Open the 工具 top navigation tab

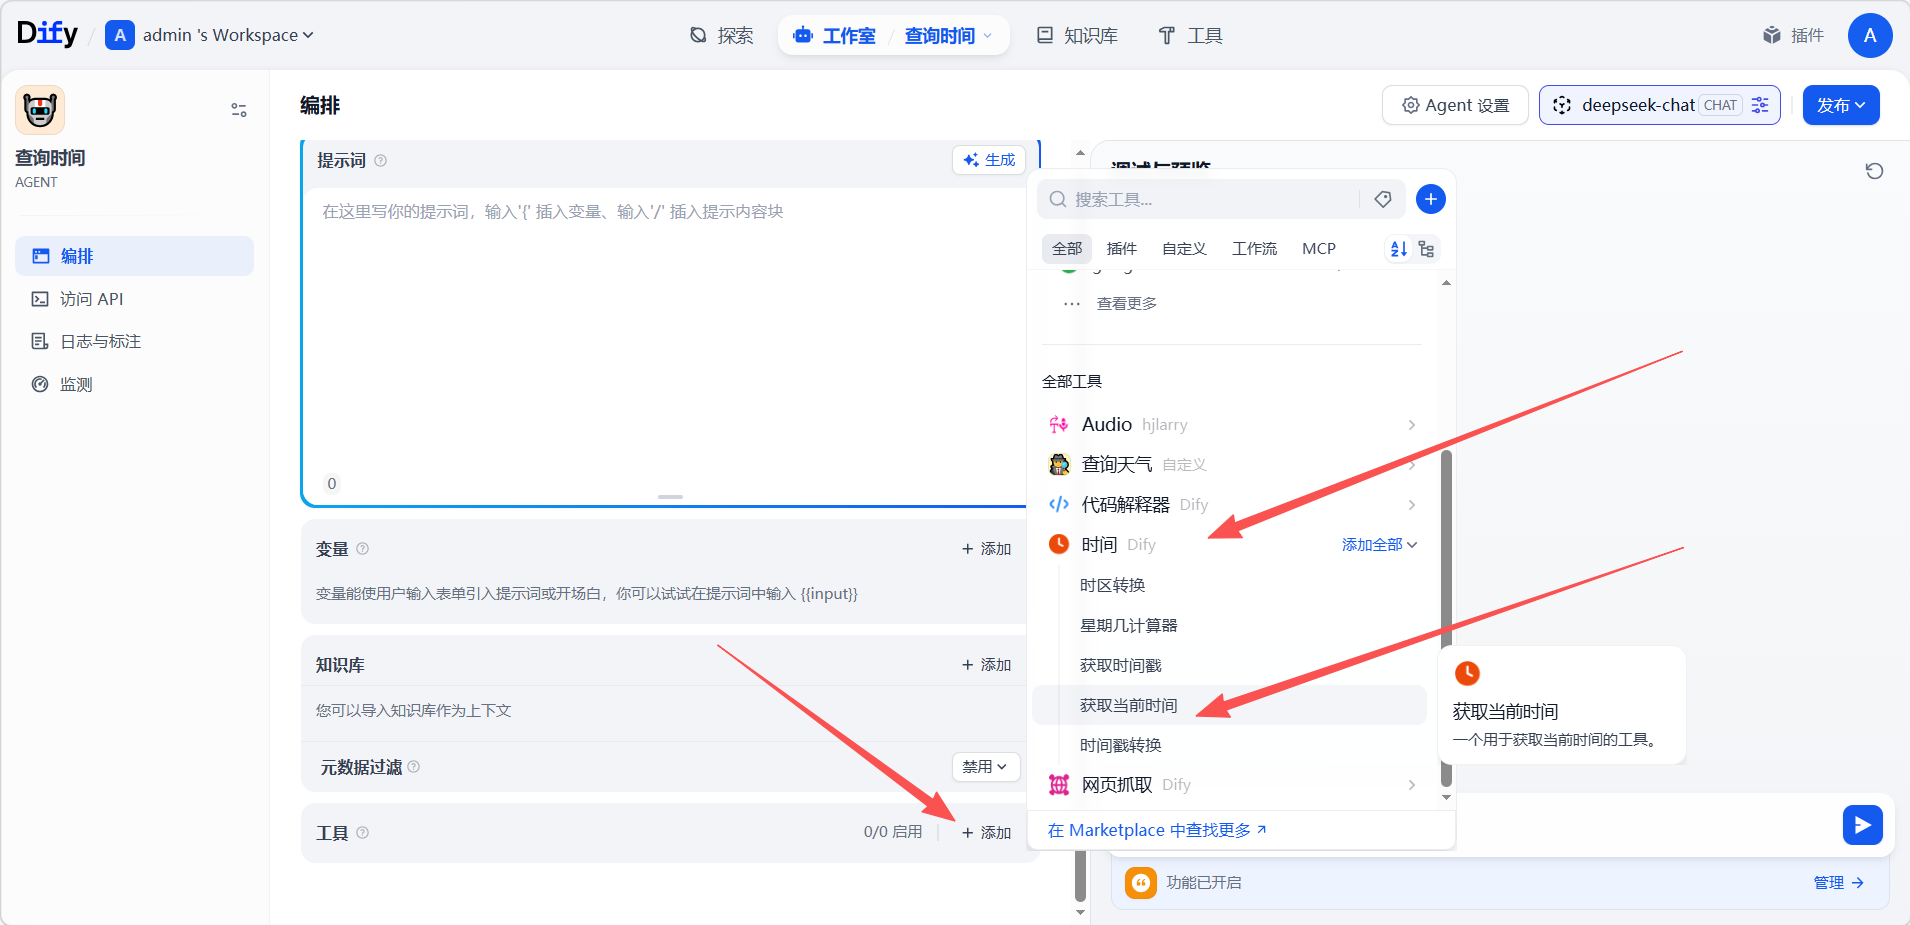(x=1190, y=36)
